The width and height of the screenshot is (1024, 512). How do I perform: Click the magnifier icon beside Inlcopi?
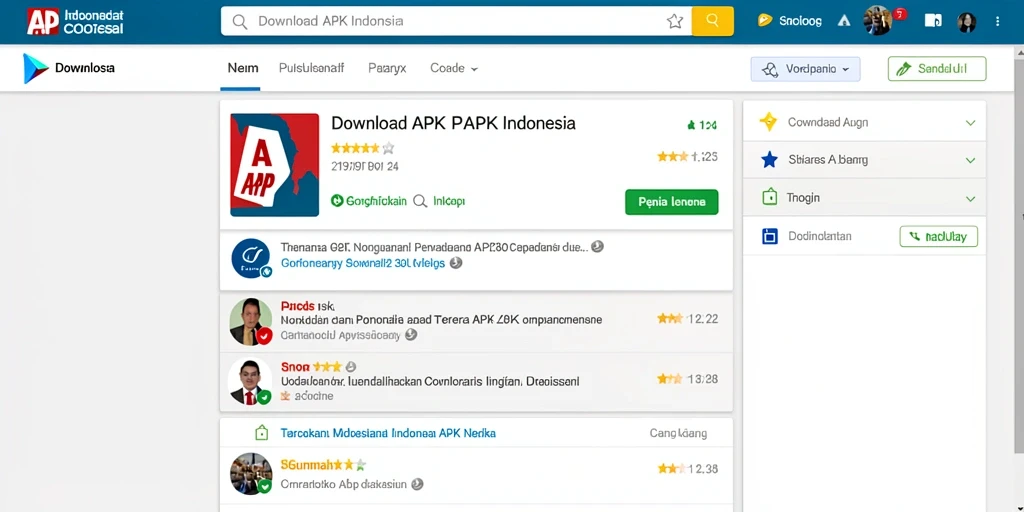[x=420, y=201]
